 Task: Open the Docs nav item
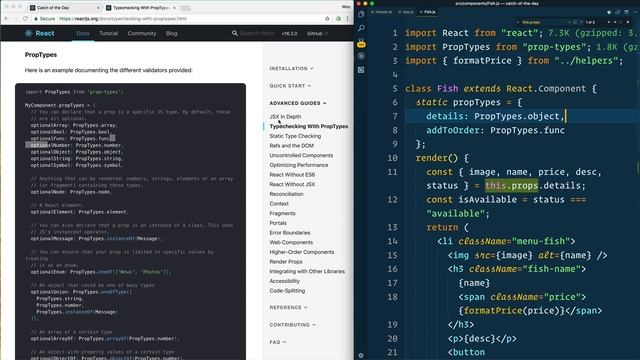click(83, 33)
